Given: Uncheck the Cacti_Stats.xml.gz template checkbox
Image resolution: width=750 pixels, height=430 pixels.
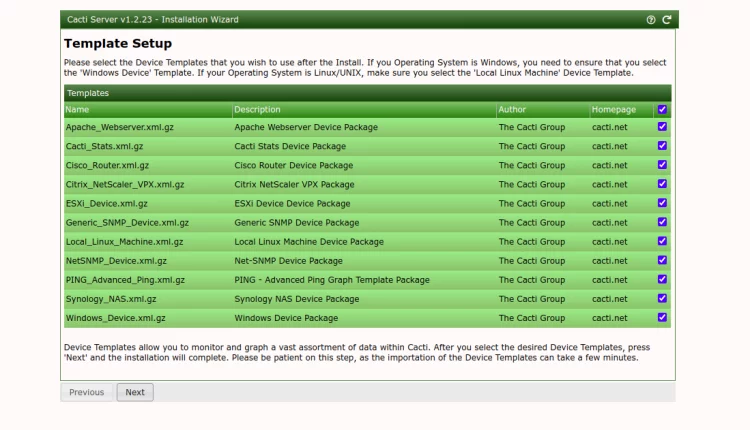Looking at the screenshot, I should click(x=662, y=146).
